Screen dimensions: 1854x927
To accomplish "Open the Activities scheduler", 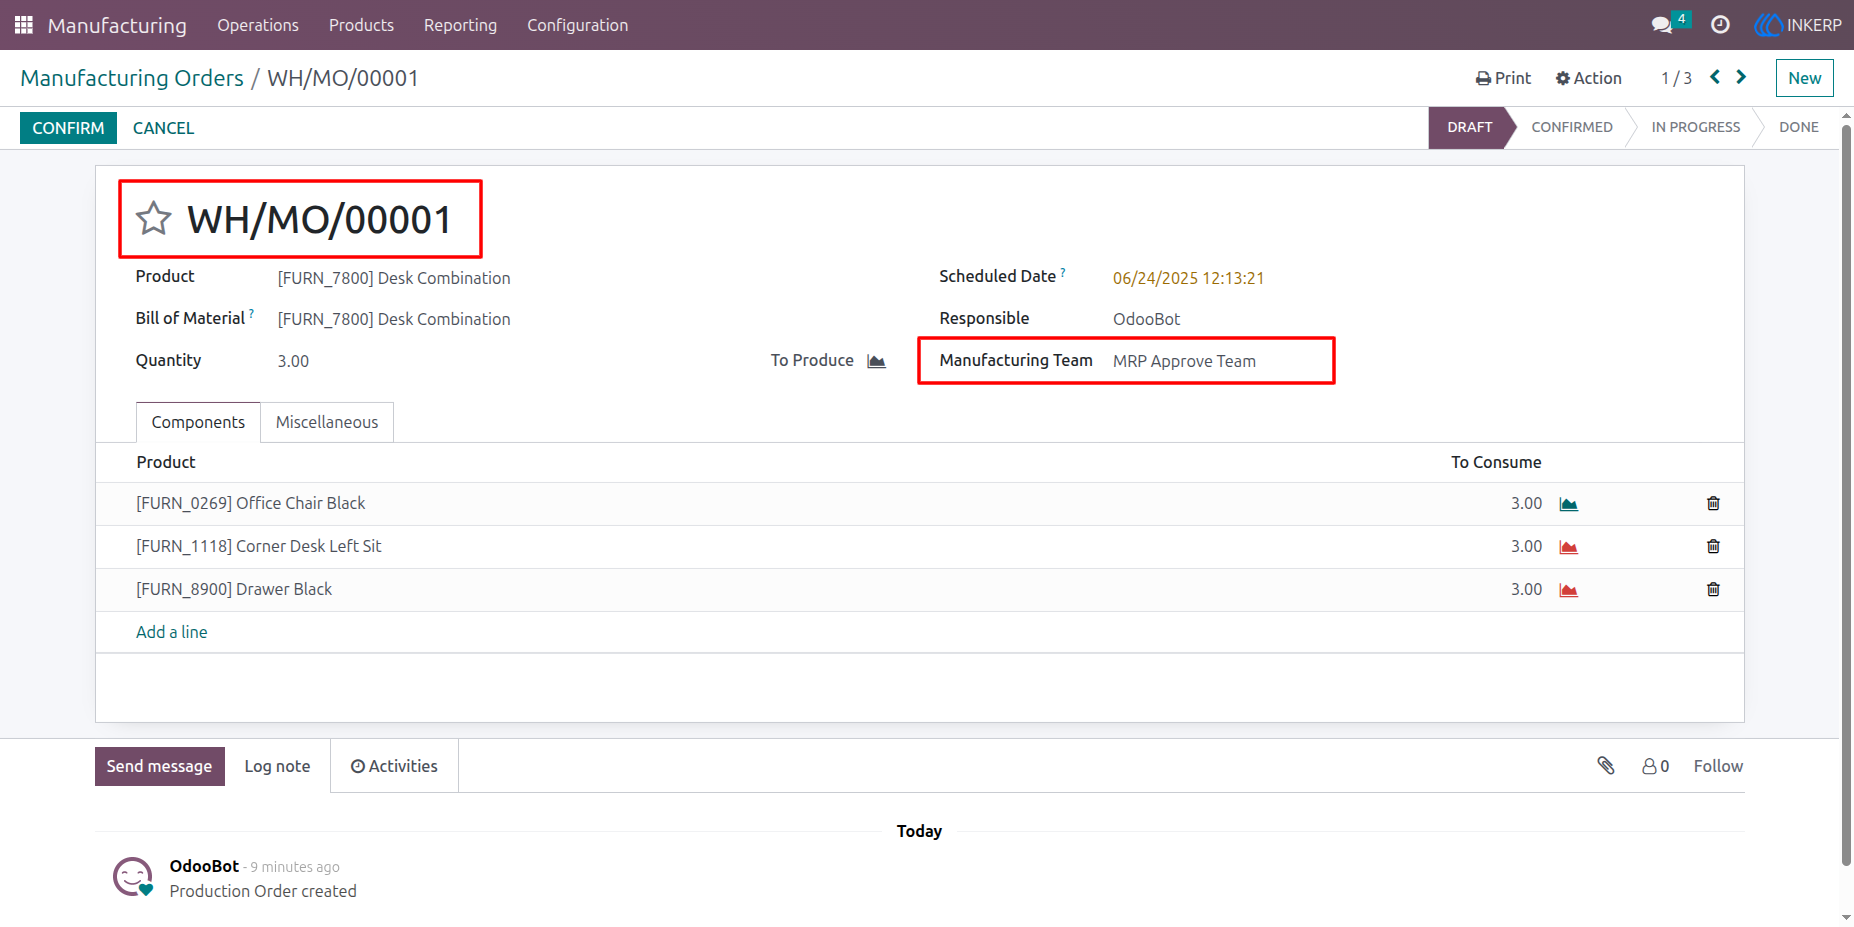I will pos(394,766).
